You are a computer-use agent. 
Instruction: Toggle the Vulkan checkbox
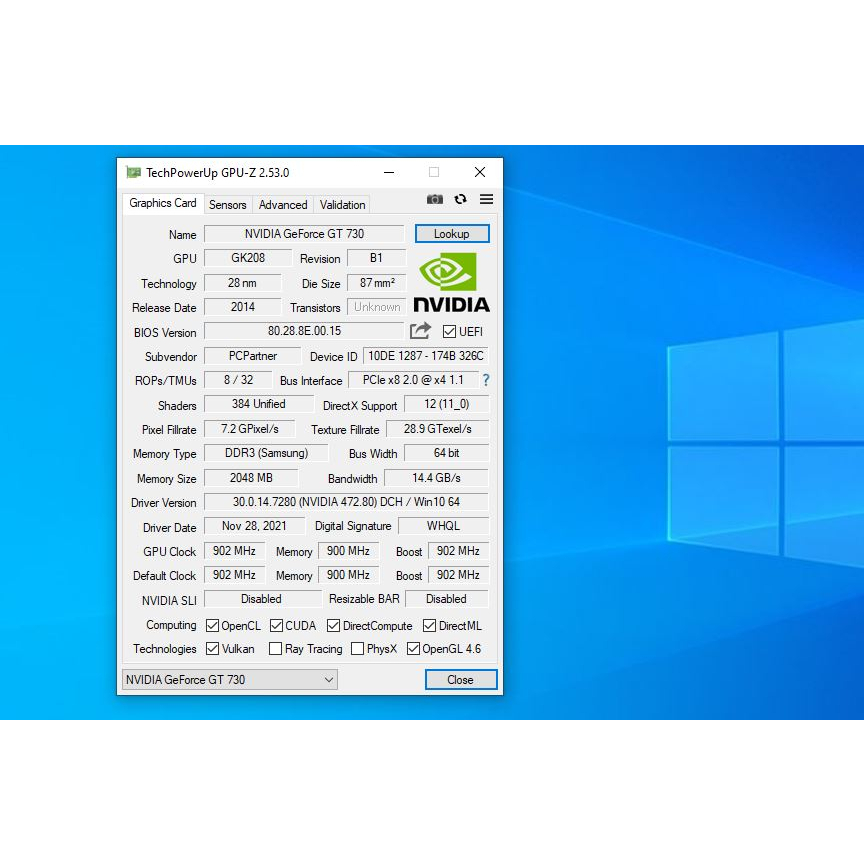coord(213,649)
